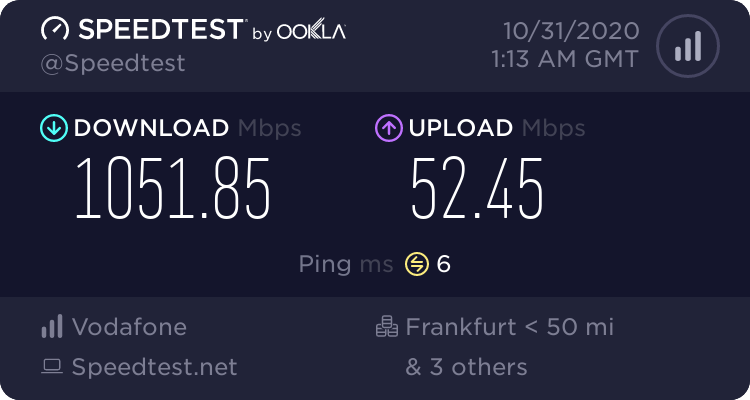Click the cyan download arrow icon
This screenshot has height=400, width=750.
53,128
